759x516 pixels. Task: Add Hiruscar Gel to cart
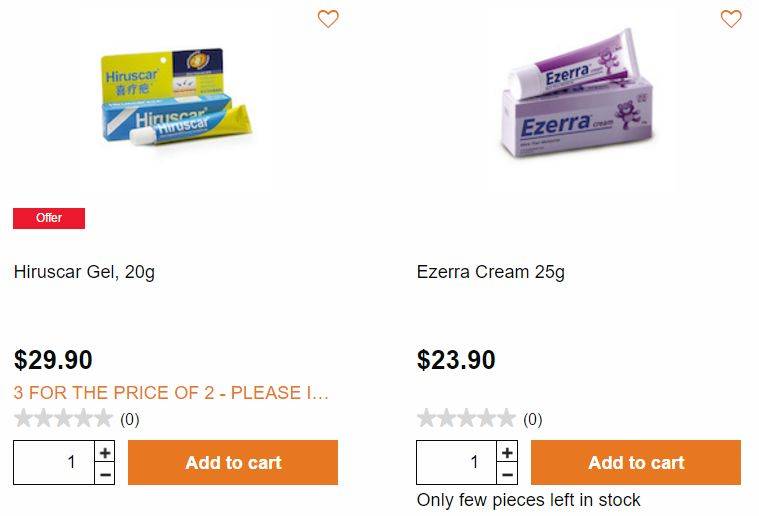(x=233, y=462)
